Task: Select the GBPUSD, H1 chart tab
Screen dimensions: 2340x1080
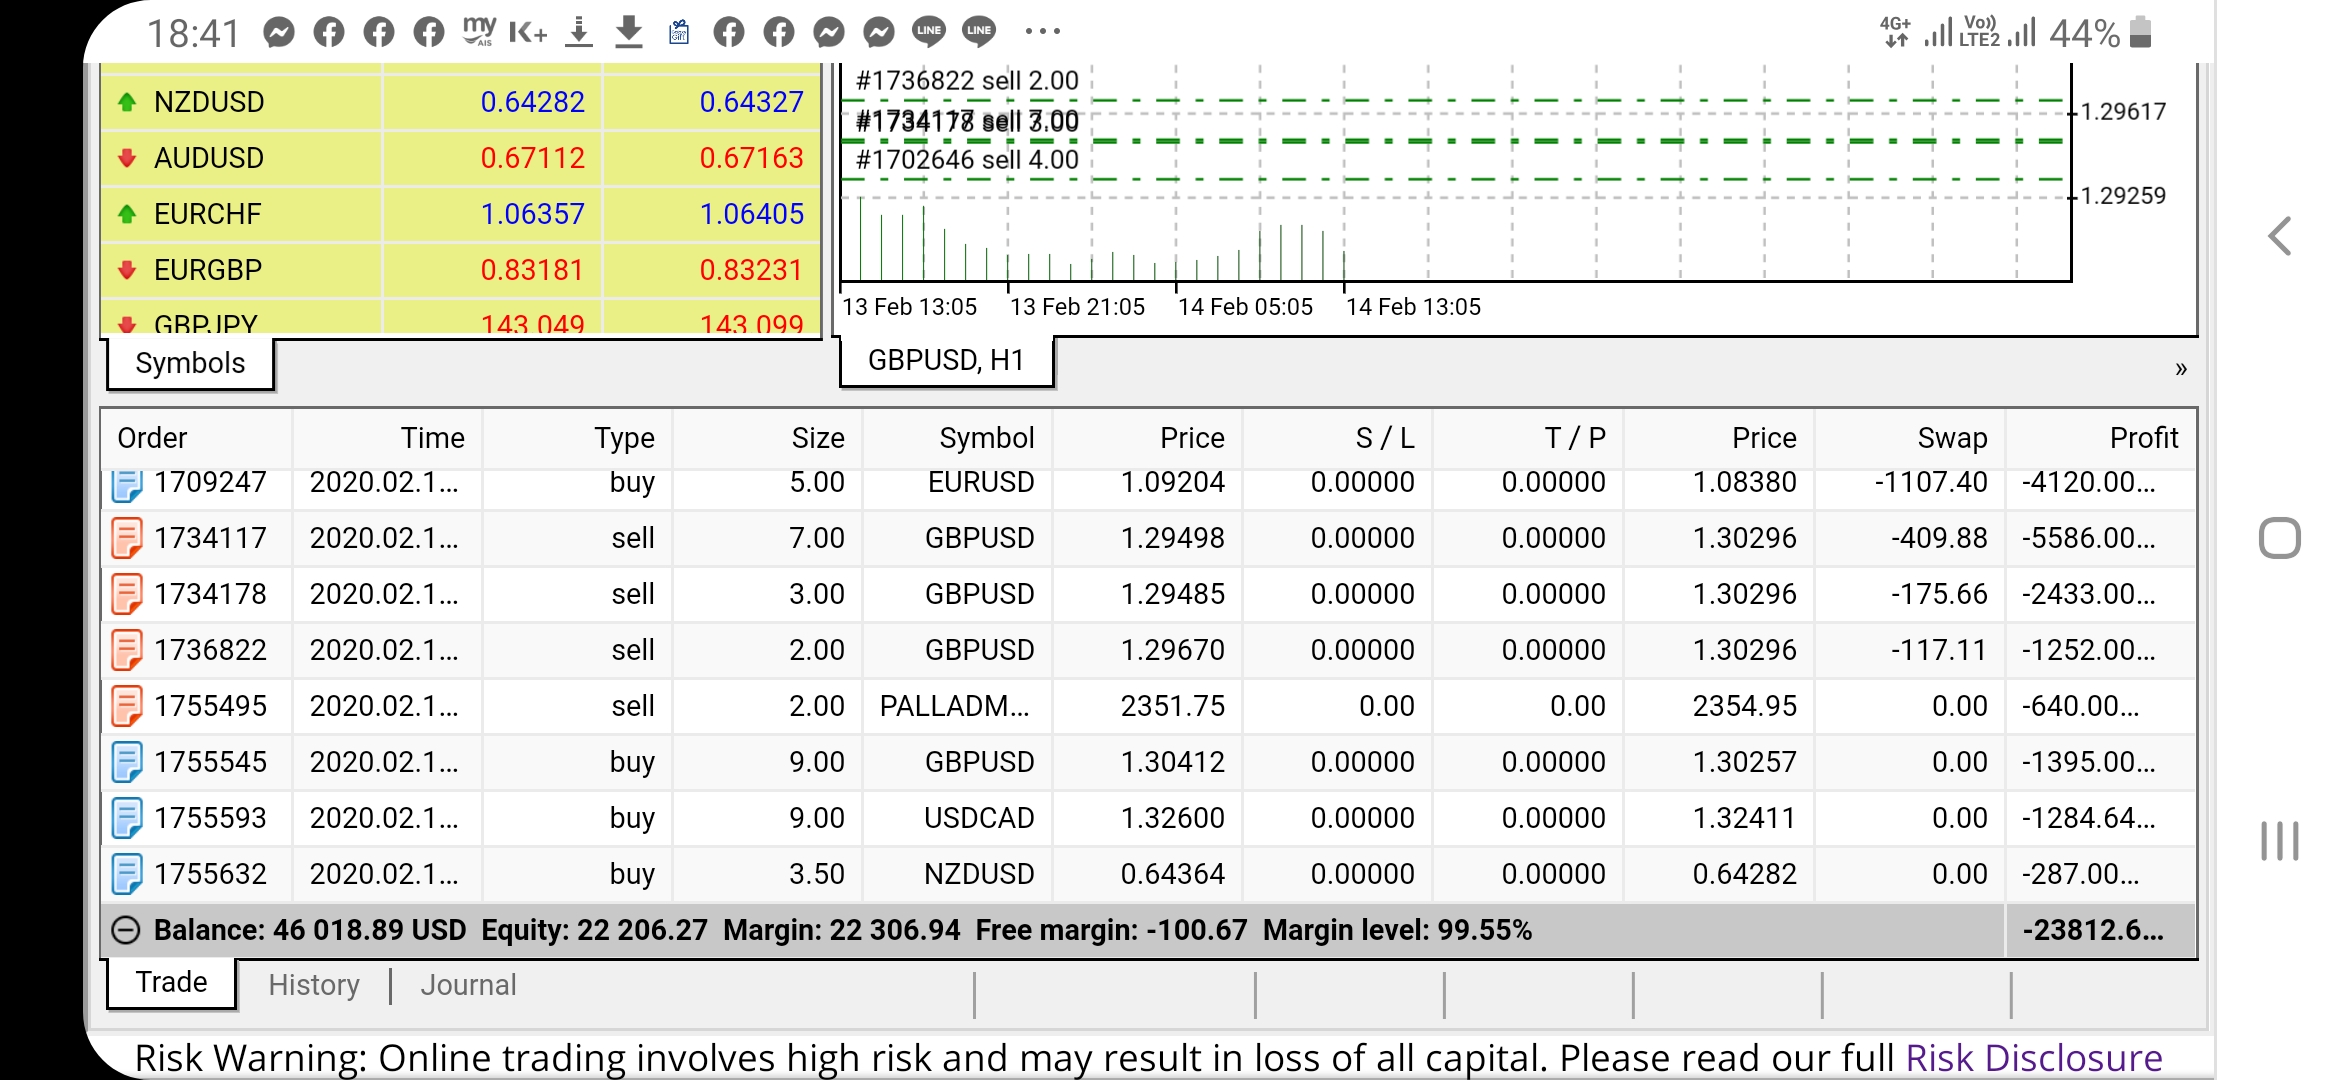Action: tap(945, 360)
